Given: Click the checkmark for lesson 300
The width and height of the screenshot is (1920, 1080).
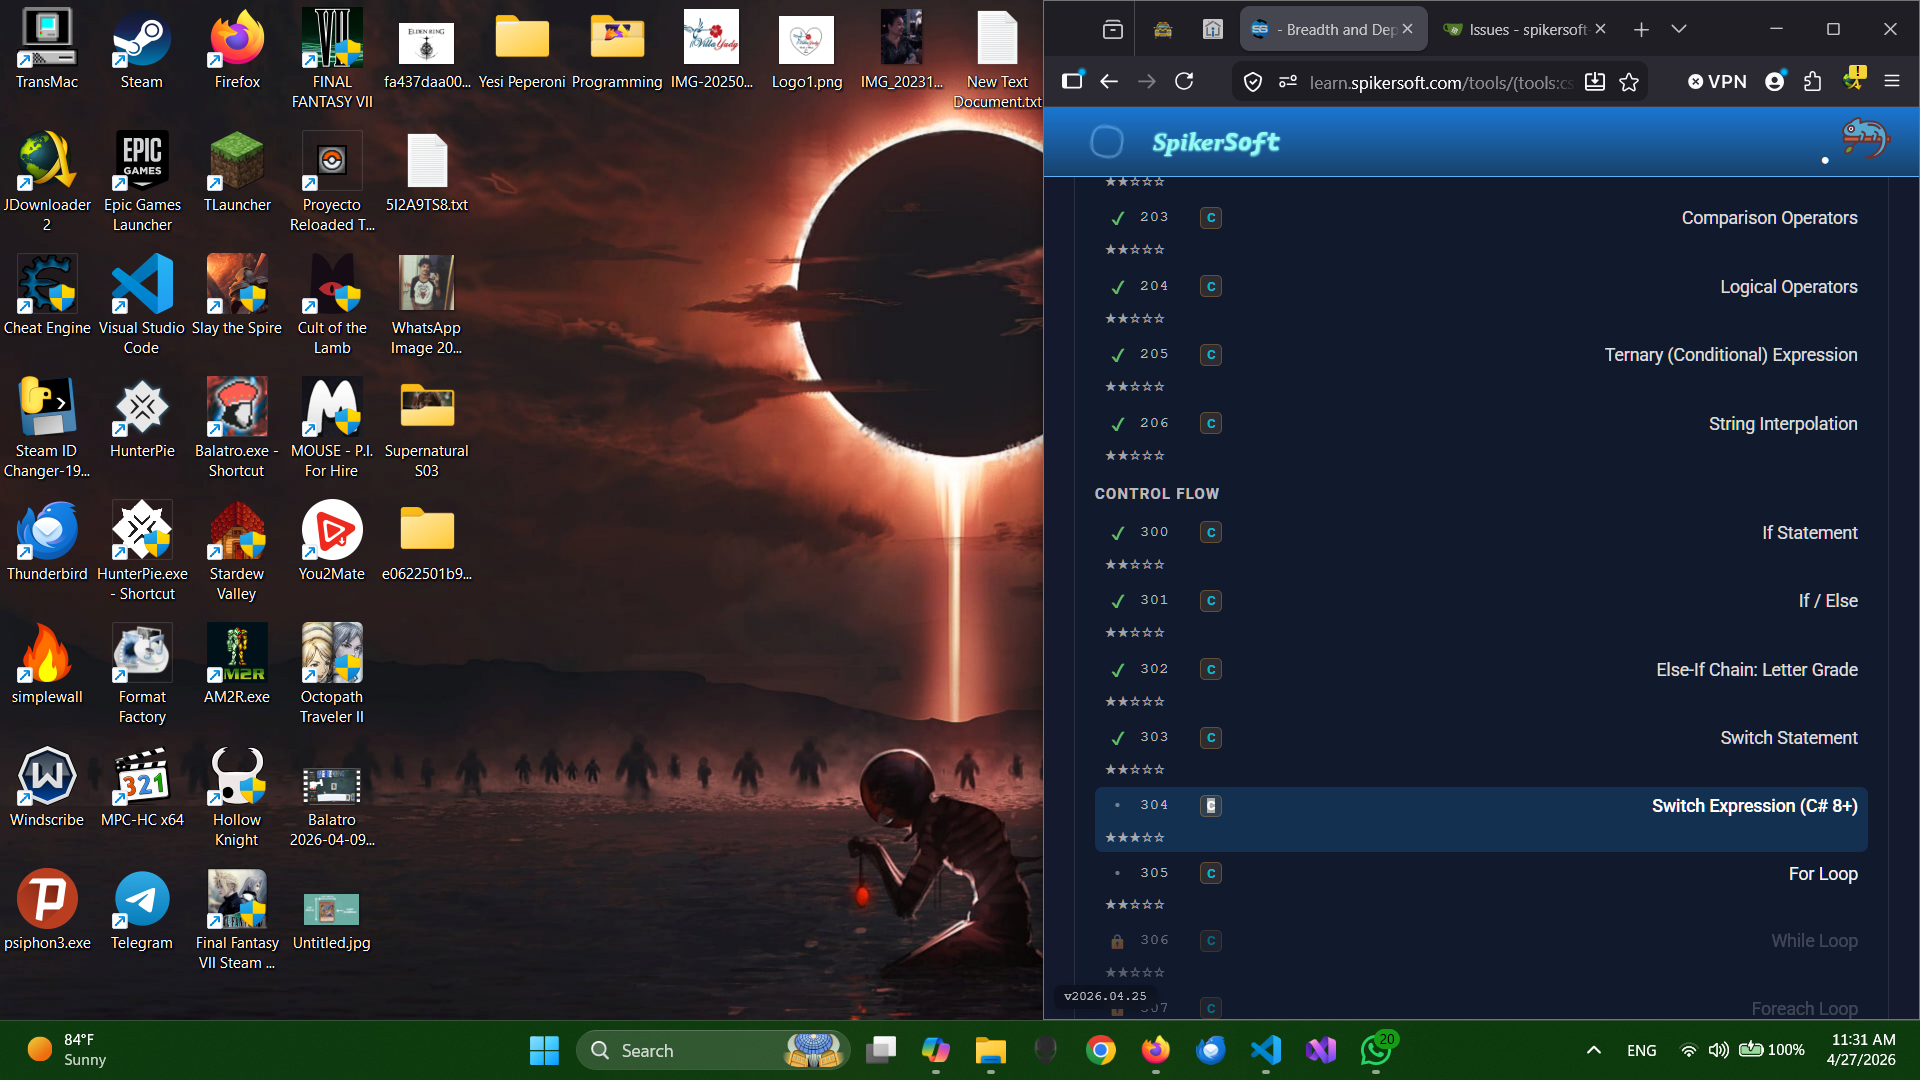Looking at the screenshot, I should (1118, 533).
